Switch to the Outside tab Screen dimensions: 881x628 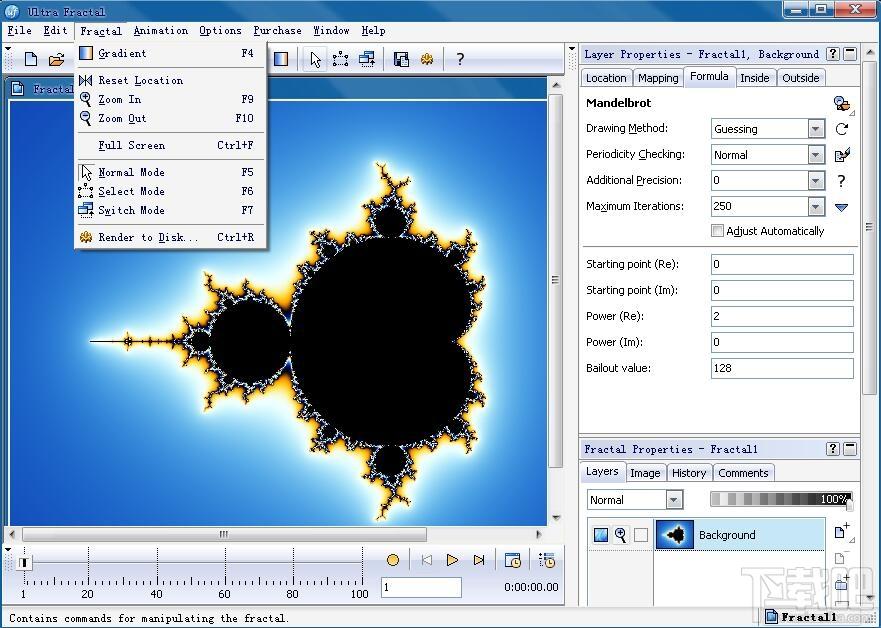click(801, 78)
